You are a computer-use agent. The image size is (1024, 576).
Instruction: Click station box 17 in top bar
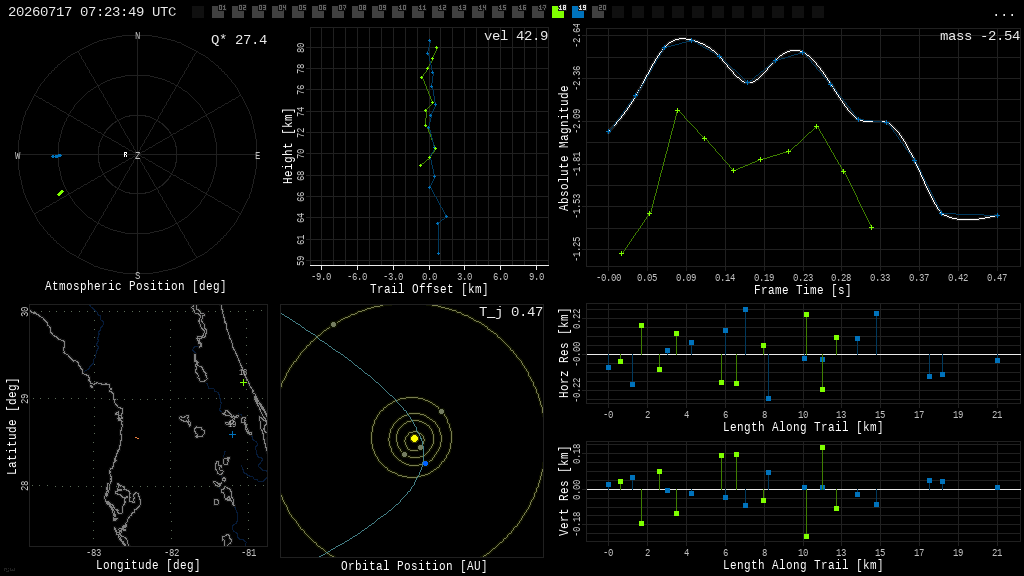[538, 12]
